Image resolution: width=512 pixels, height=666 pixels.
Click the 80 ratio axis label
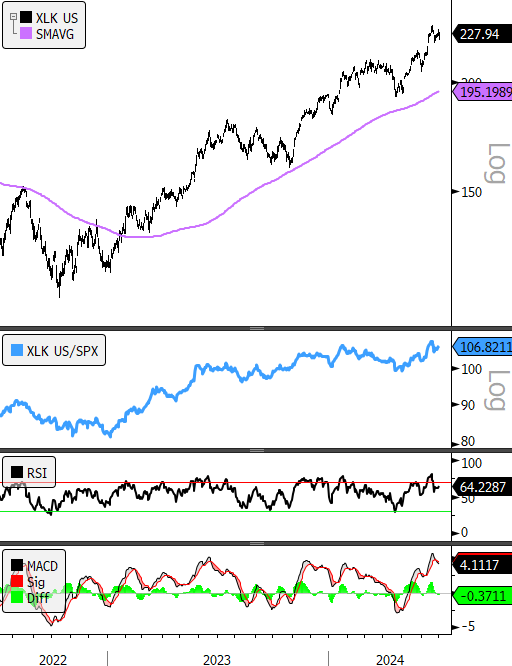point(467,442)
